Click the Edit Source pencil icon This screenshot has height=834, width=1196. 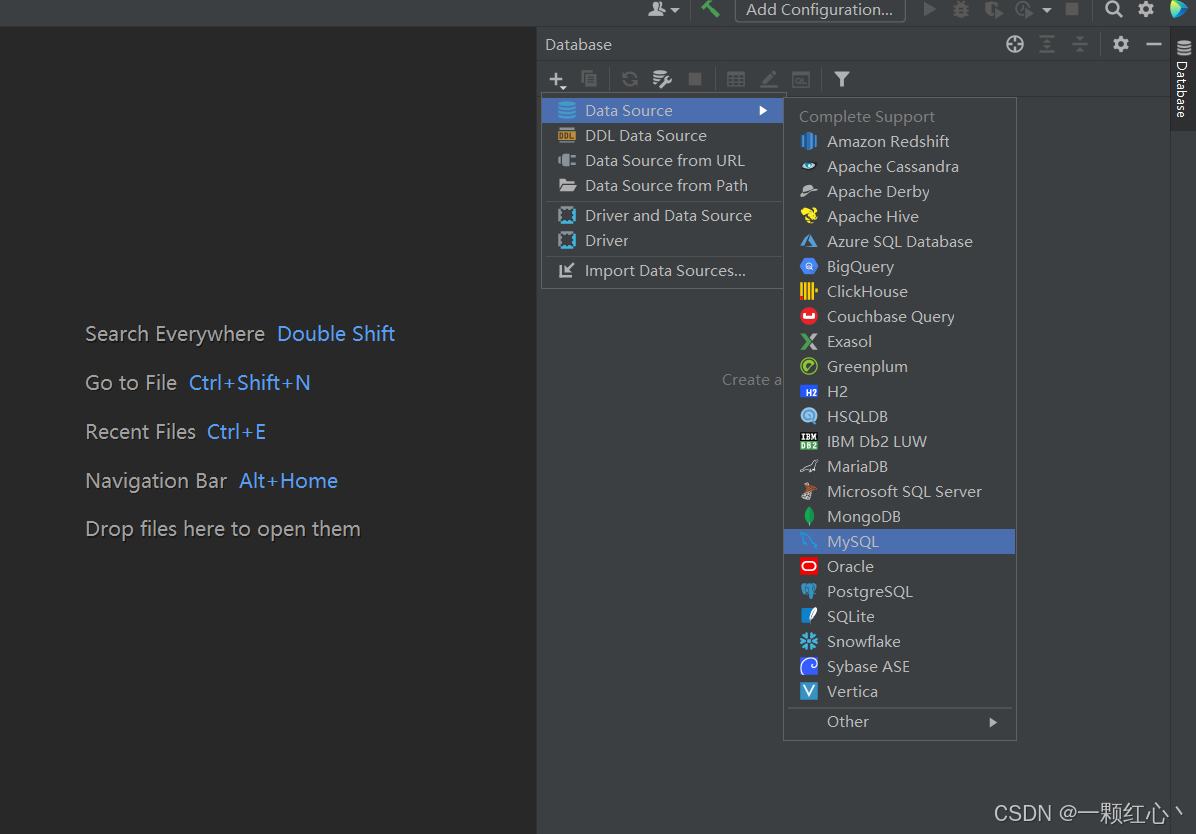pos(769,79)
